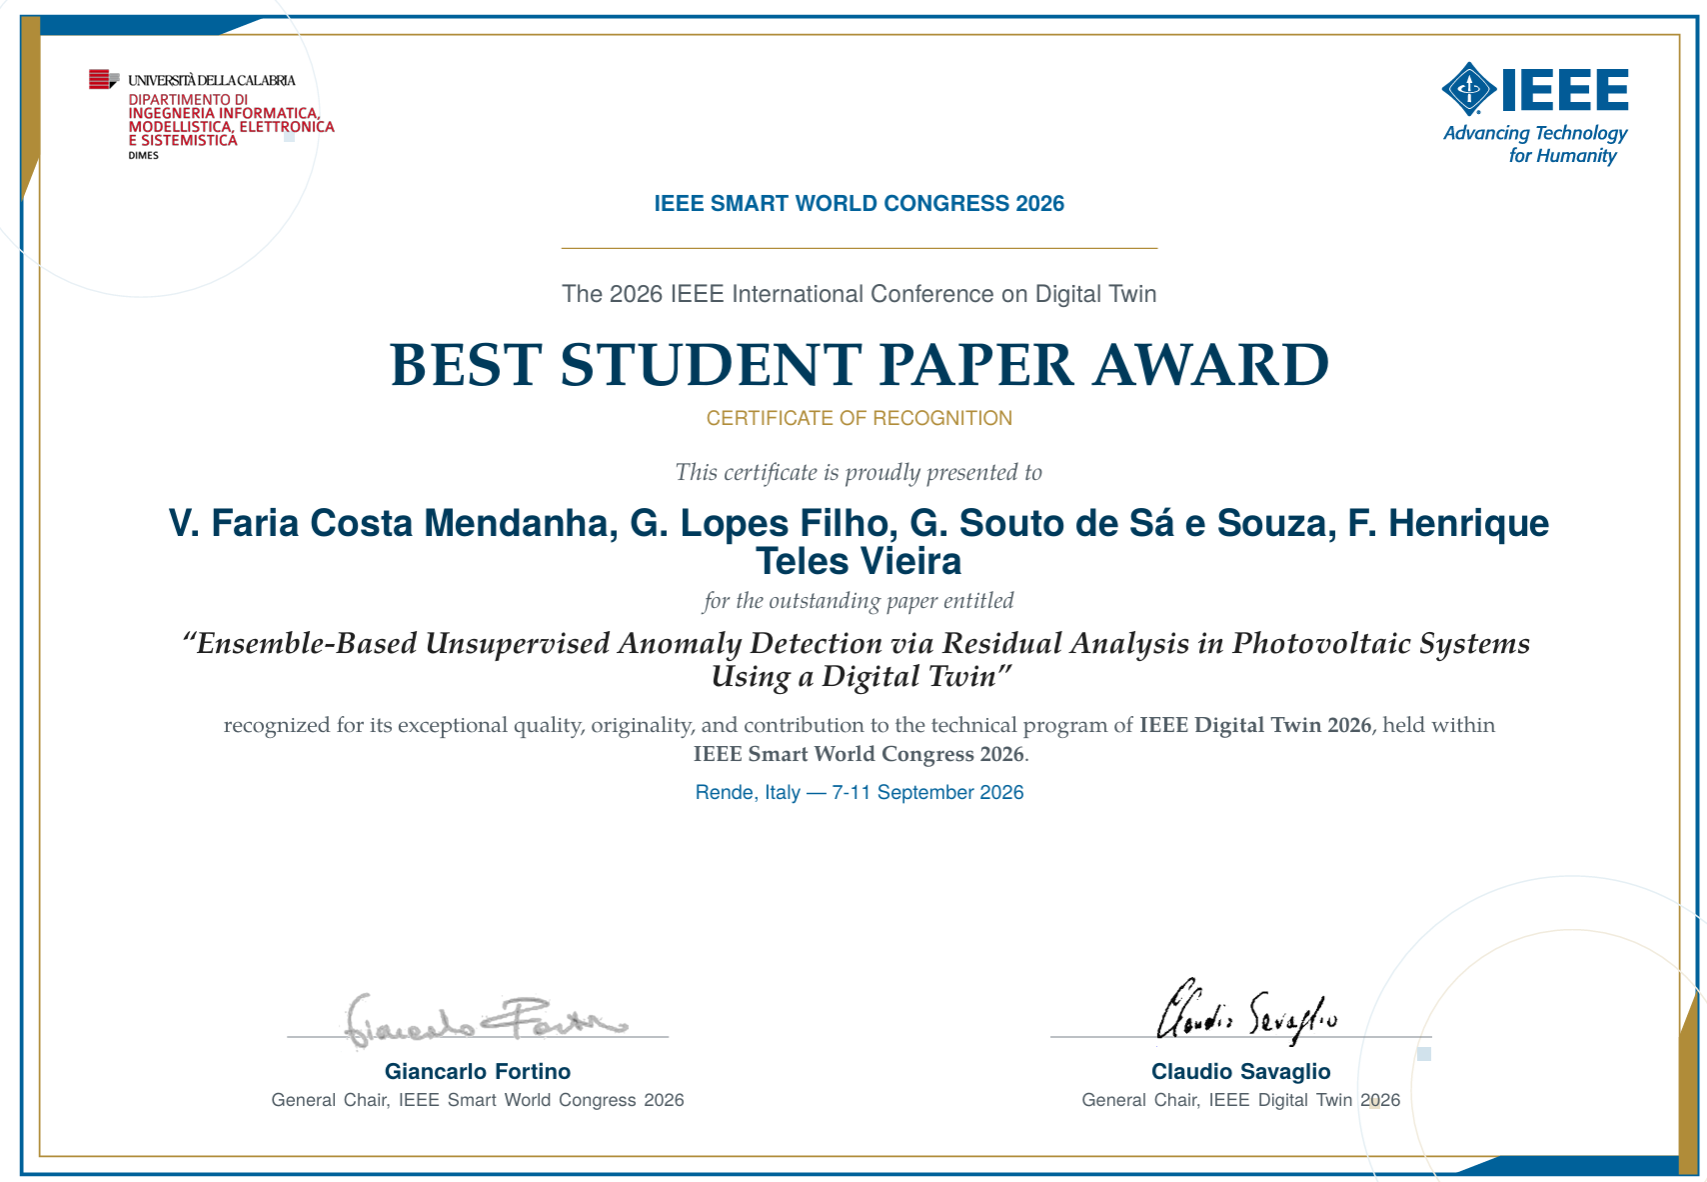
Task: Click Giancarlo Fortino's handwritten signature
Action: [486, 1020]
